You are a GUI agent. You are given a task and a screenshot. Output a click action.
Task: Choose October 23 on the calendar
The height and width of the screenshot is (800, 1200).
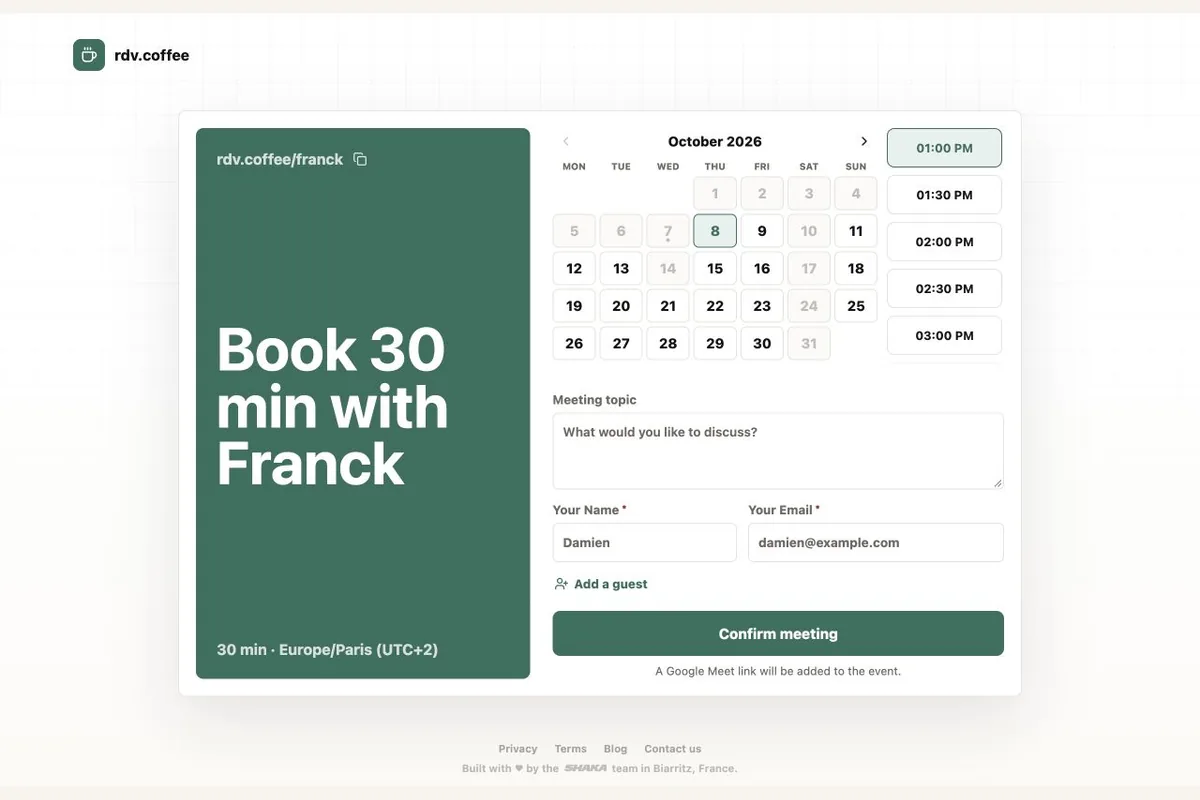click(762, 306)
